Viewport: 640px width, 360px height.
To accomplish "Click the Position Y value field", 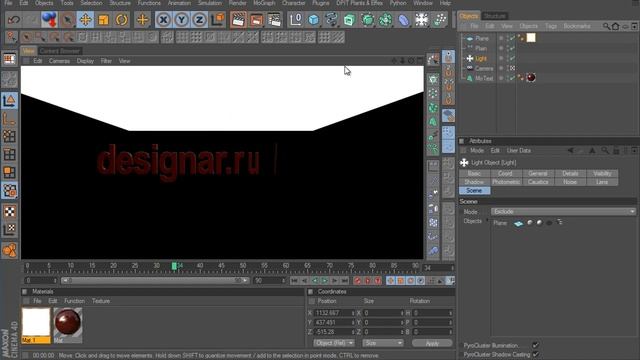I will 333,322.
